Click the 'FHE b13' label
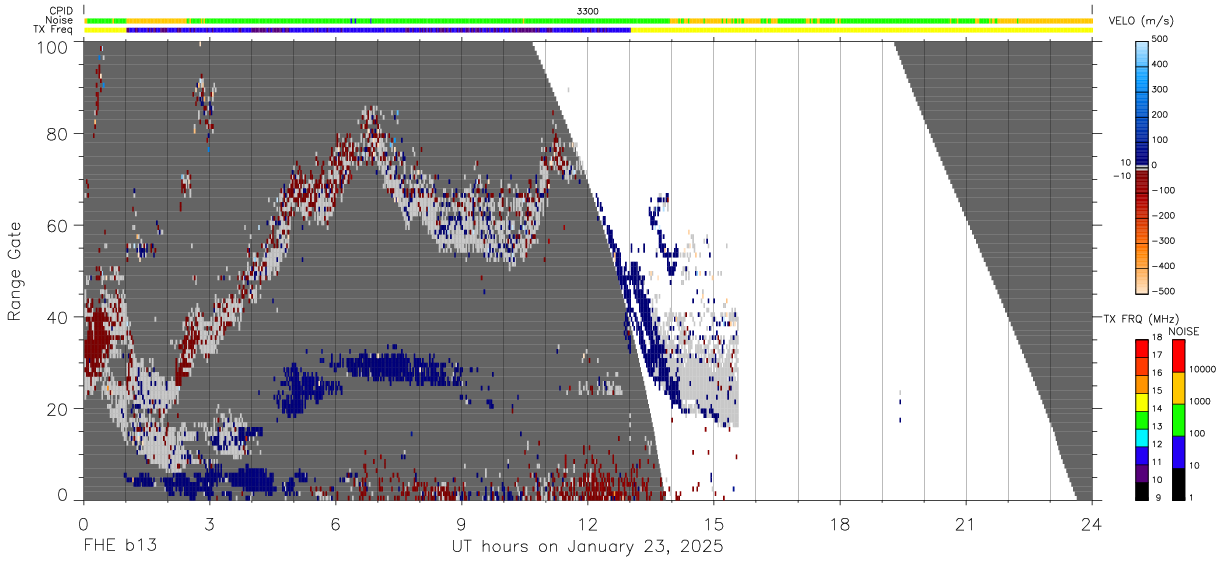The image size is (1228, 567). click(119, 547)
